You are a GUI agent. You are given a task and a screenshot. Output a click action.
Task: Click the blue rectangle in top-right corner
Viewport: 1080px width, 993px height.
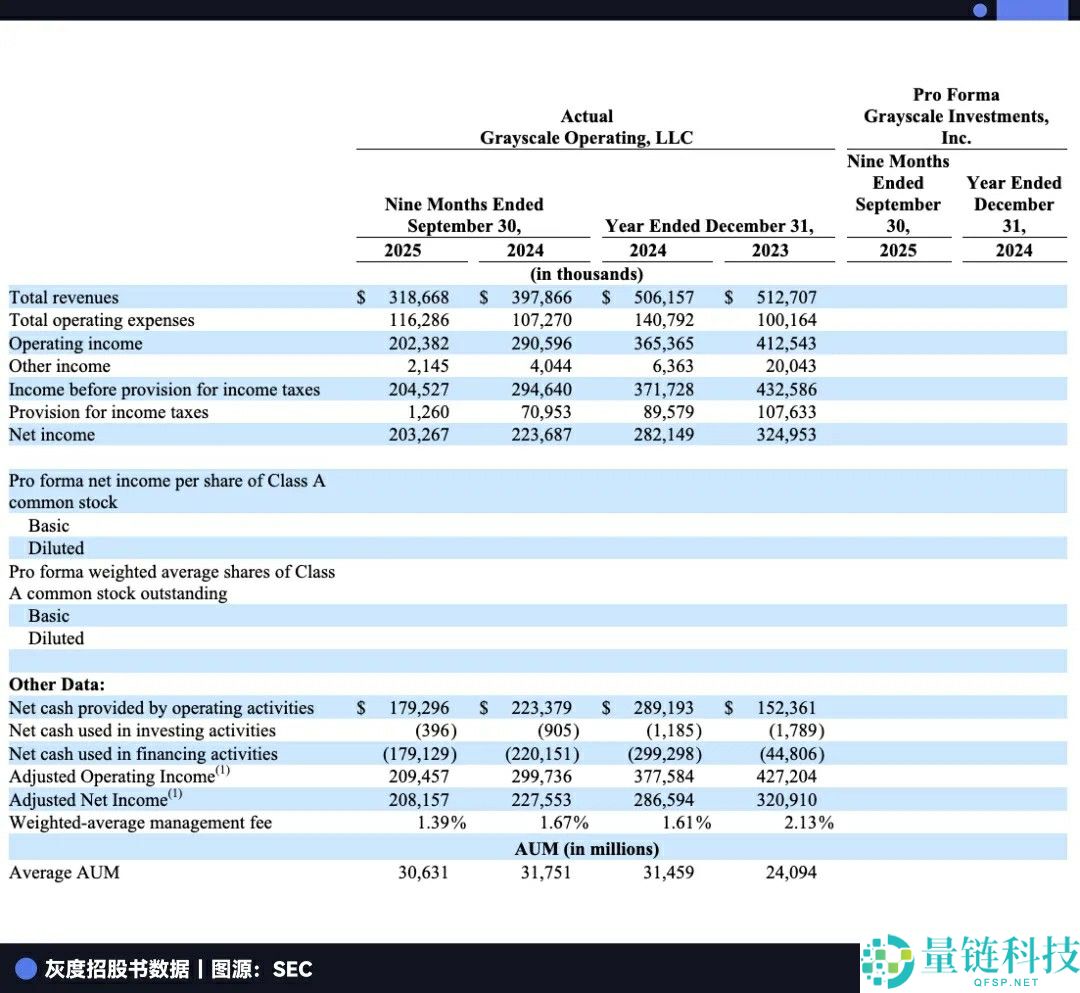[1035, 10]
